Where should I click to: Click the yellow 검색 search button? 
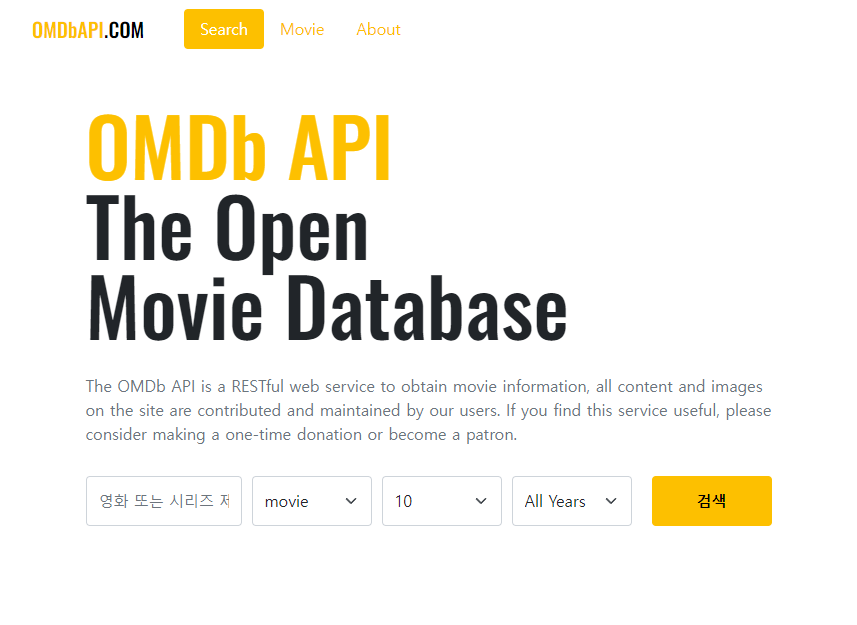712,501
